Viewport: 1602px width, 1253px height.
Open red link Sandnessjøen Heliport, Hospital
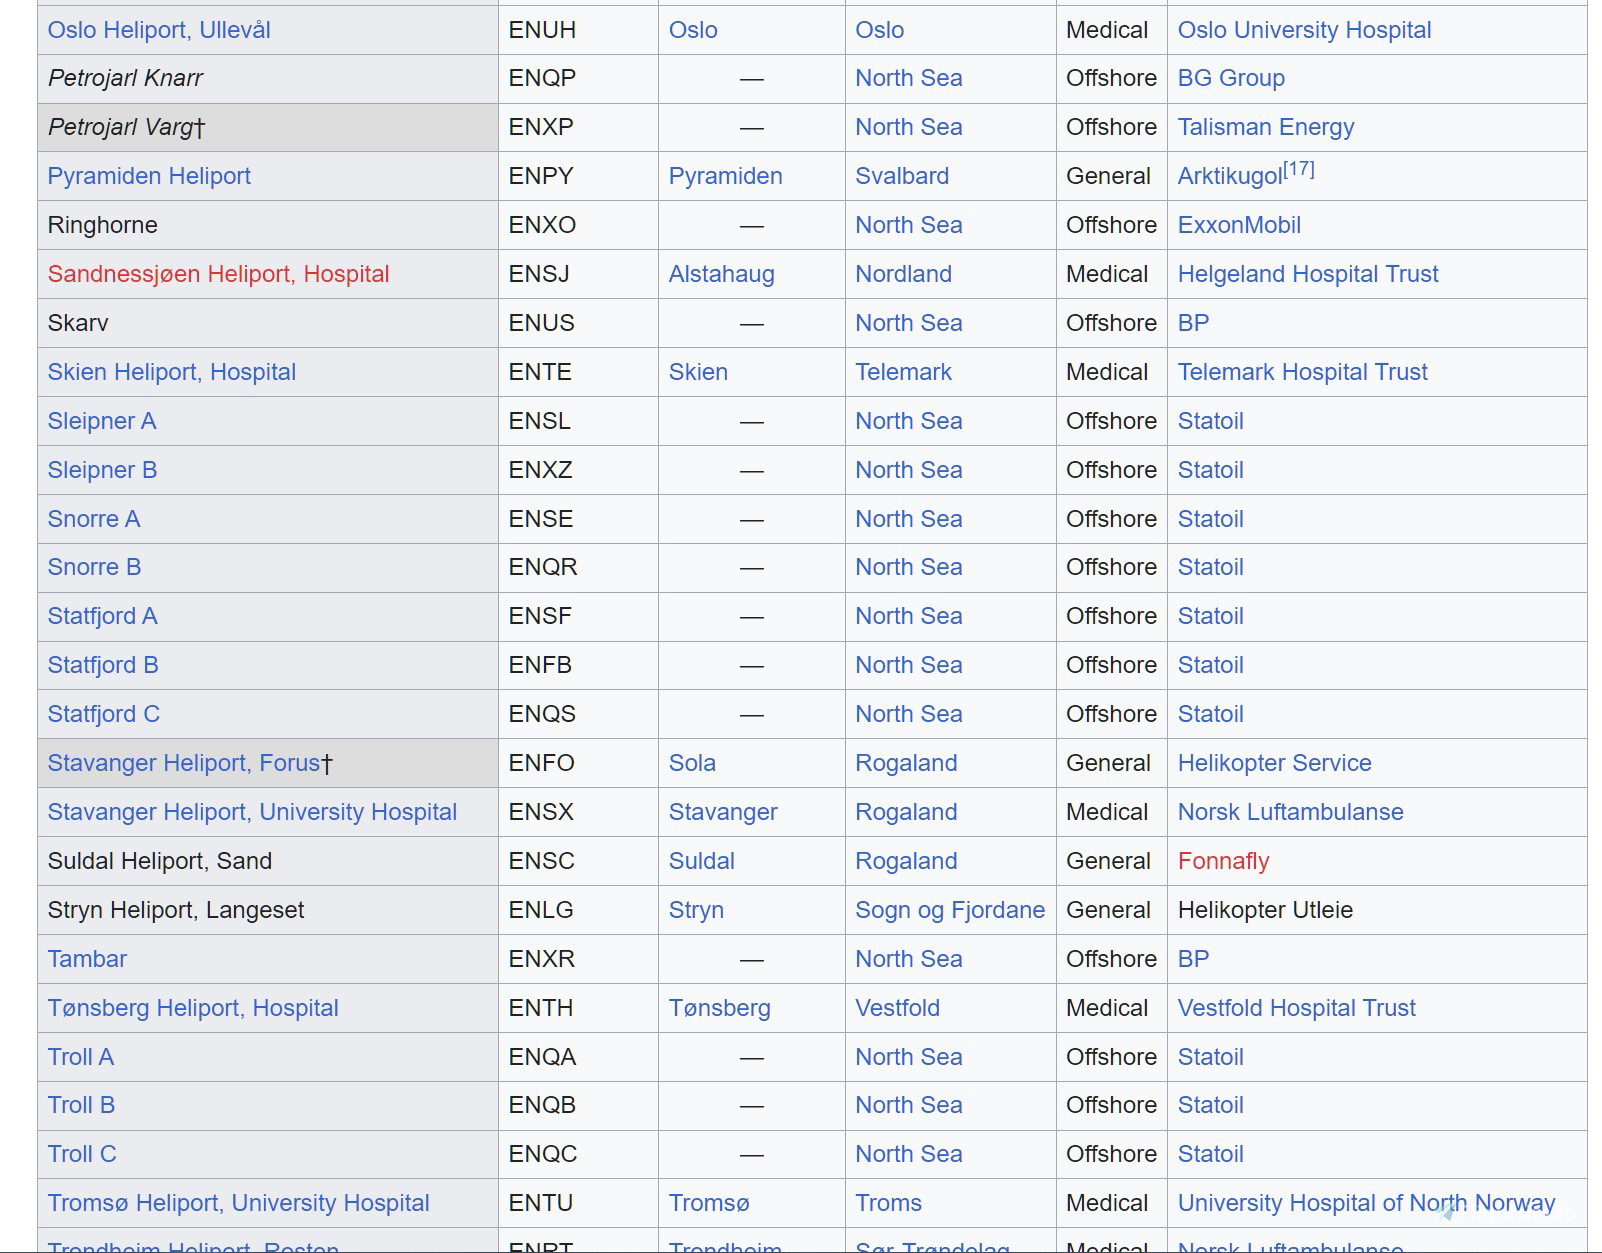[x=218, y=274]
